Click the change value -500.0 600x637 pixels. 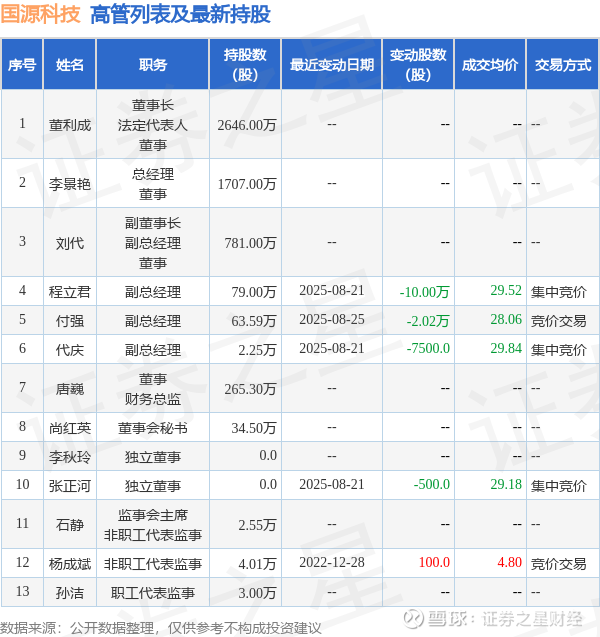pyautogui.click(x=431, y=484)
